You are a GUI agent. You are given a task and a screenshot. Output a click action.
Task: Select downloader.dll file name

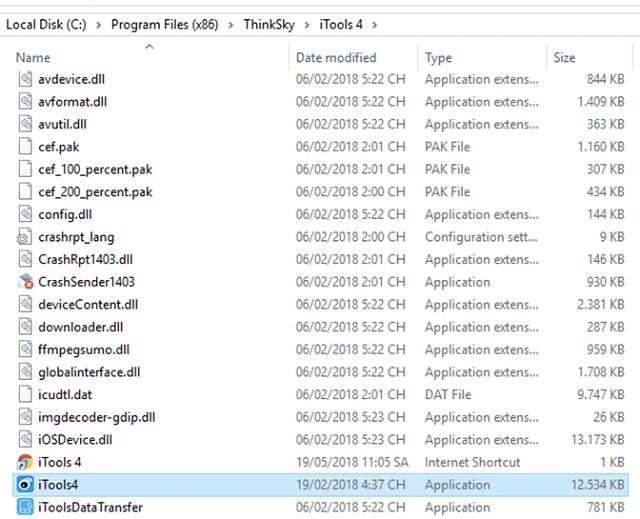pos(80,327)
